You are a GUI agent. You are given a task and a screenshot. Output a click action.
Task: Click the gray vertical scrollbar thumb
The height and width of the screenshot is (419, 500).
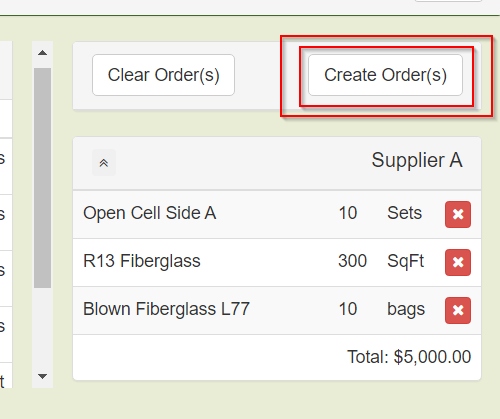pyautogui.click(x=42, y=178)
